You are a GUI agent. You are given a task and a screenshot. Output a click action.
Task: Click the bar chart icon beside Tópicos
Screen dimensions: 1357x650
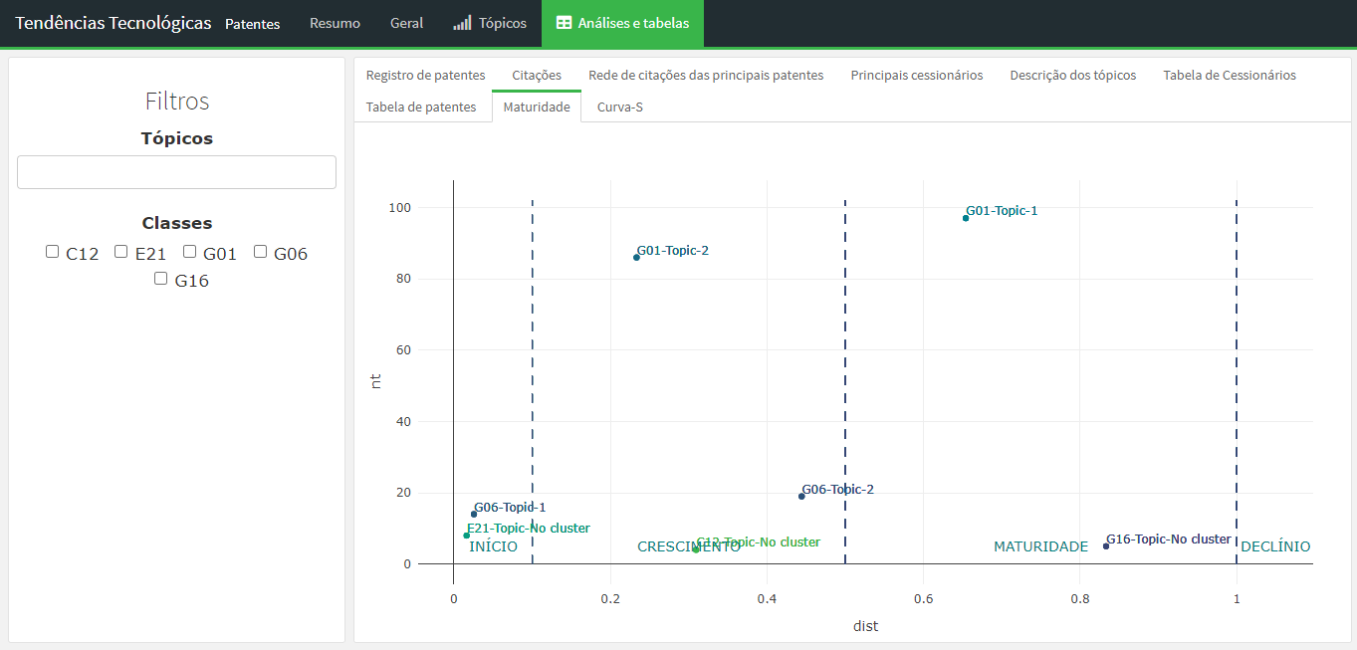462,23
